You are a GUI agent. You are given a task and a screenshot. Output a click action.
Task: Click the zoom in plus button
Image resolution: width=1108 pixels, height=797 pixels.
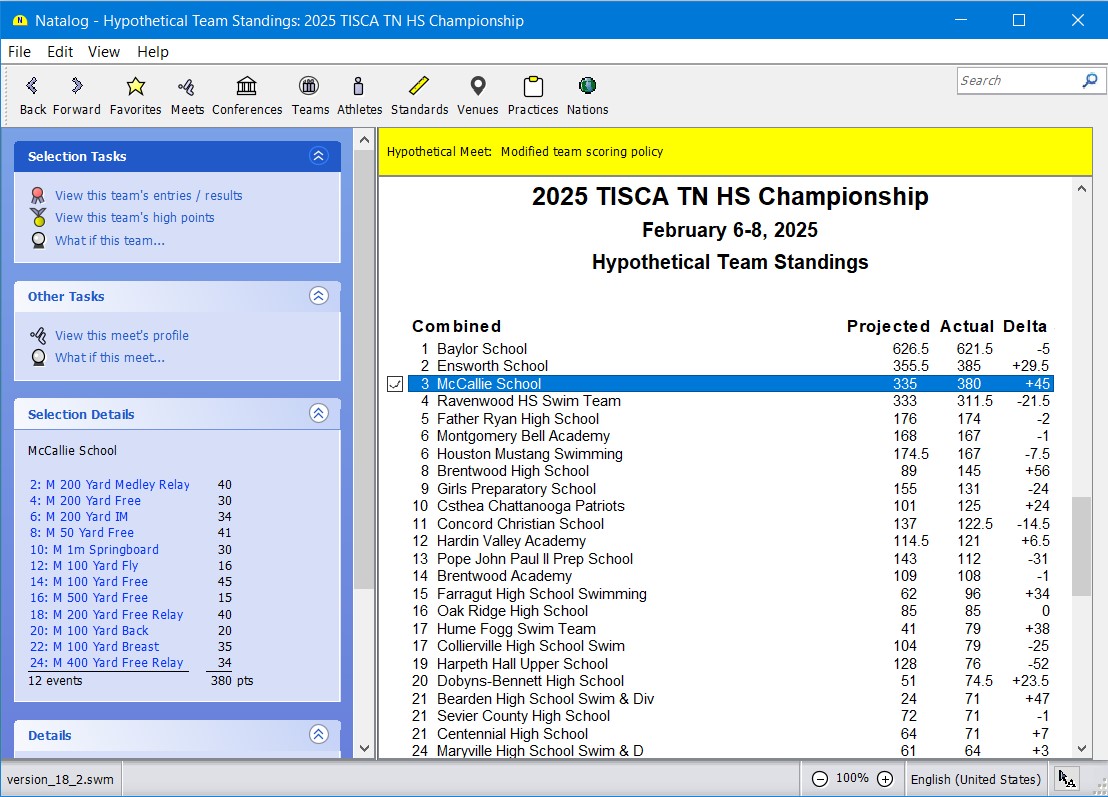click(x=885, y=779)
